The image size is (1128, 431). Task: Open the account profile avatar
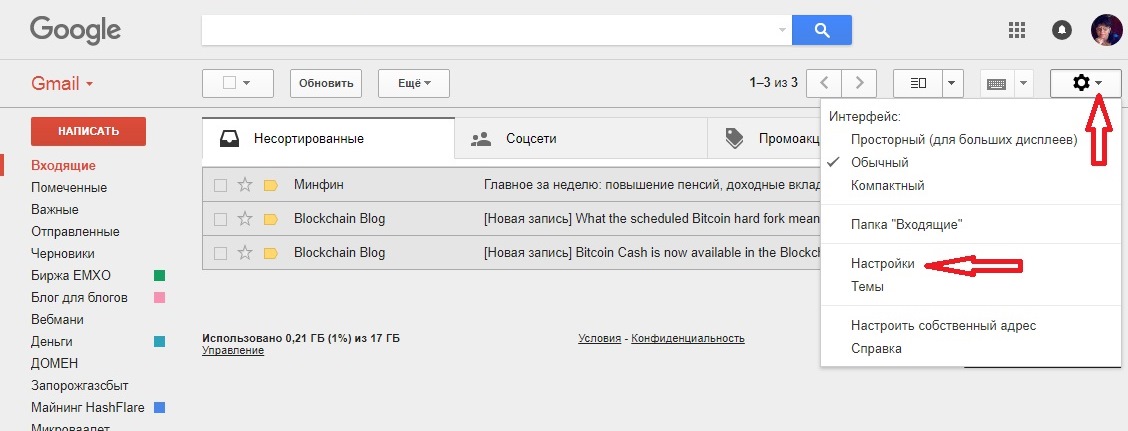click(1106, 30)
